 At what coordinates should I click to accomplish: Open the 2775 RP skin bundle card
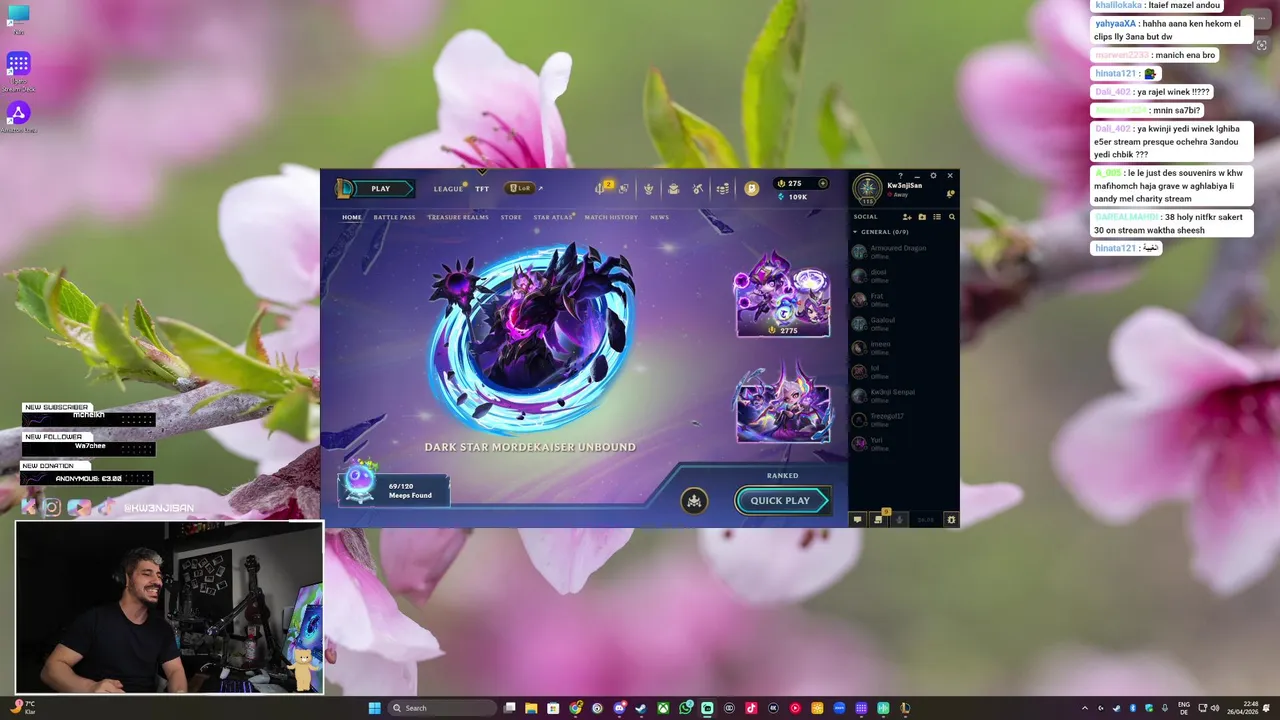[x=783, y=296]
